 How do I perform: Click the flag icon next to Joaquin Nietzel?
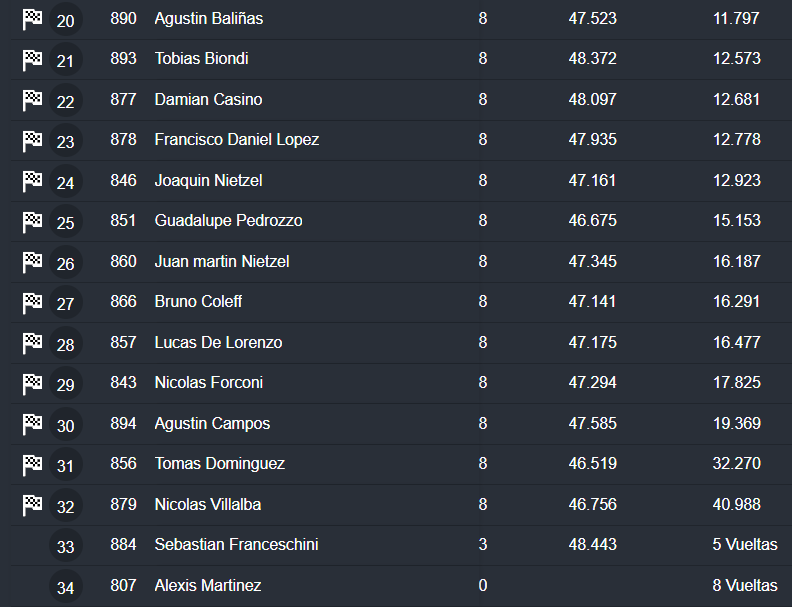point(32,180)
